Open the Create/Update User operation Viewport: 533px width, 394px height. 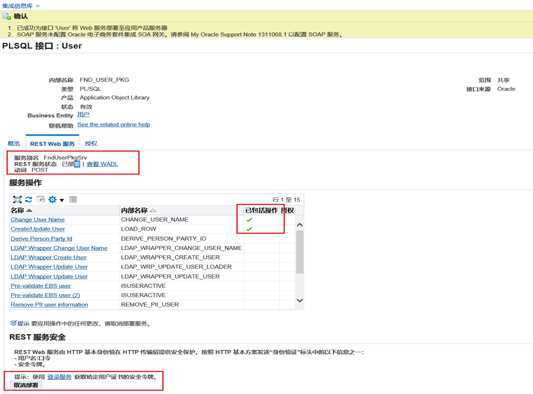(37, 229)
